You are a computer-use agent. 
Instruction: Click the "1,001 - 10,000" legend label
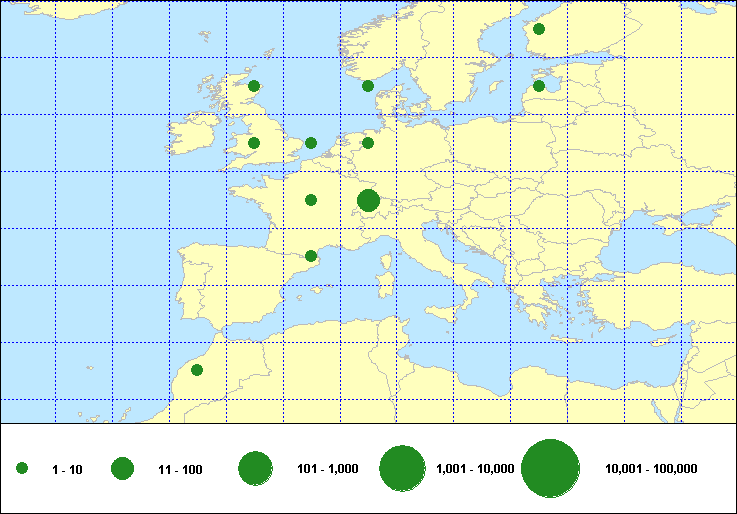point(475,469)
